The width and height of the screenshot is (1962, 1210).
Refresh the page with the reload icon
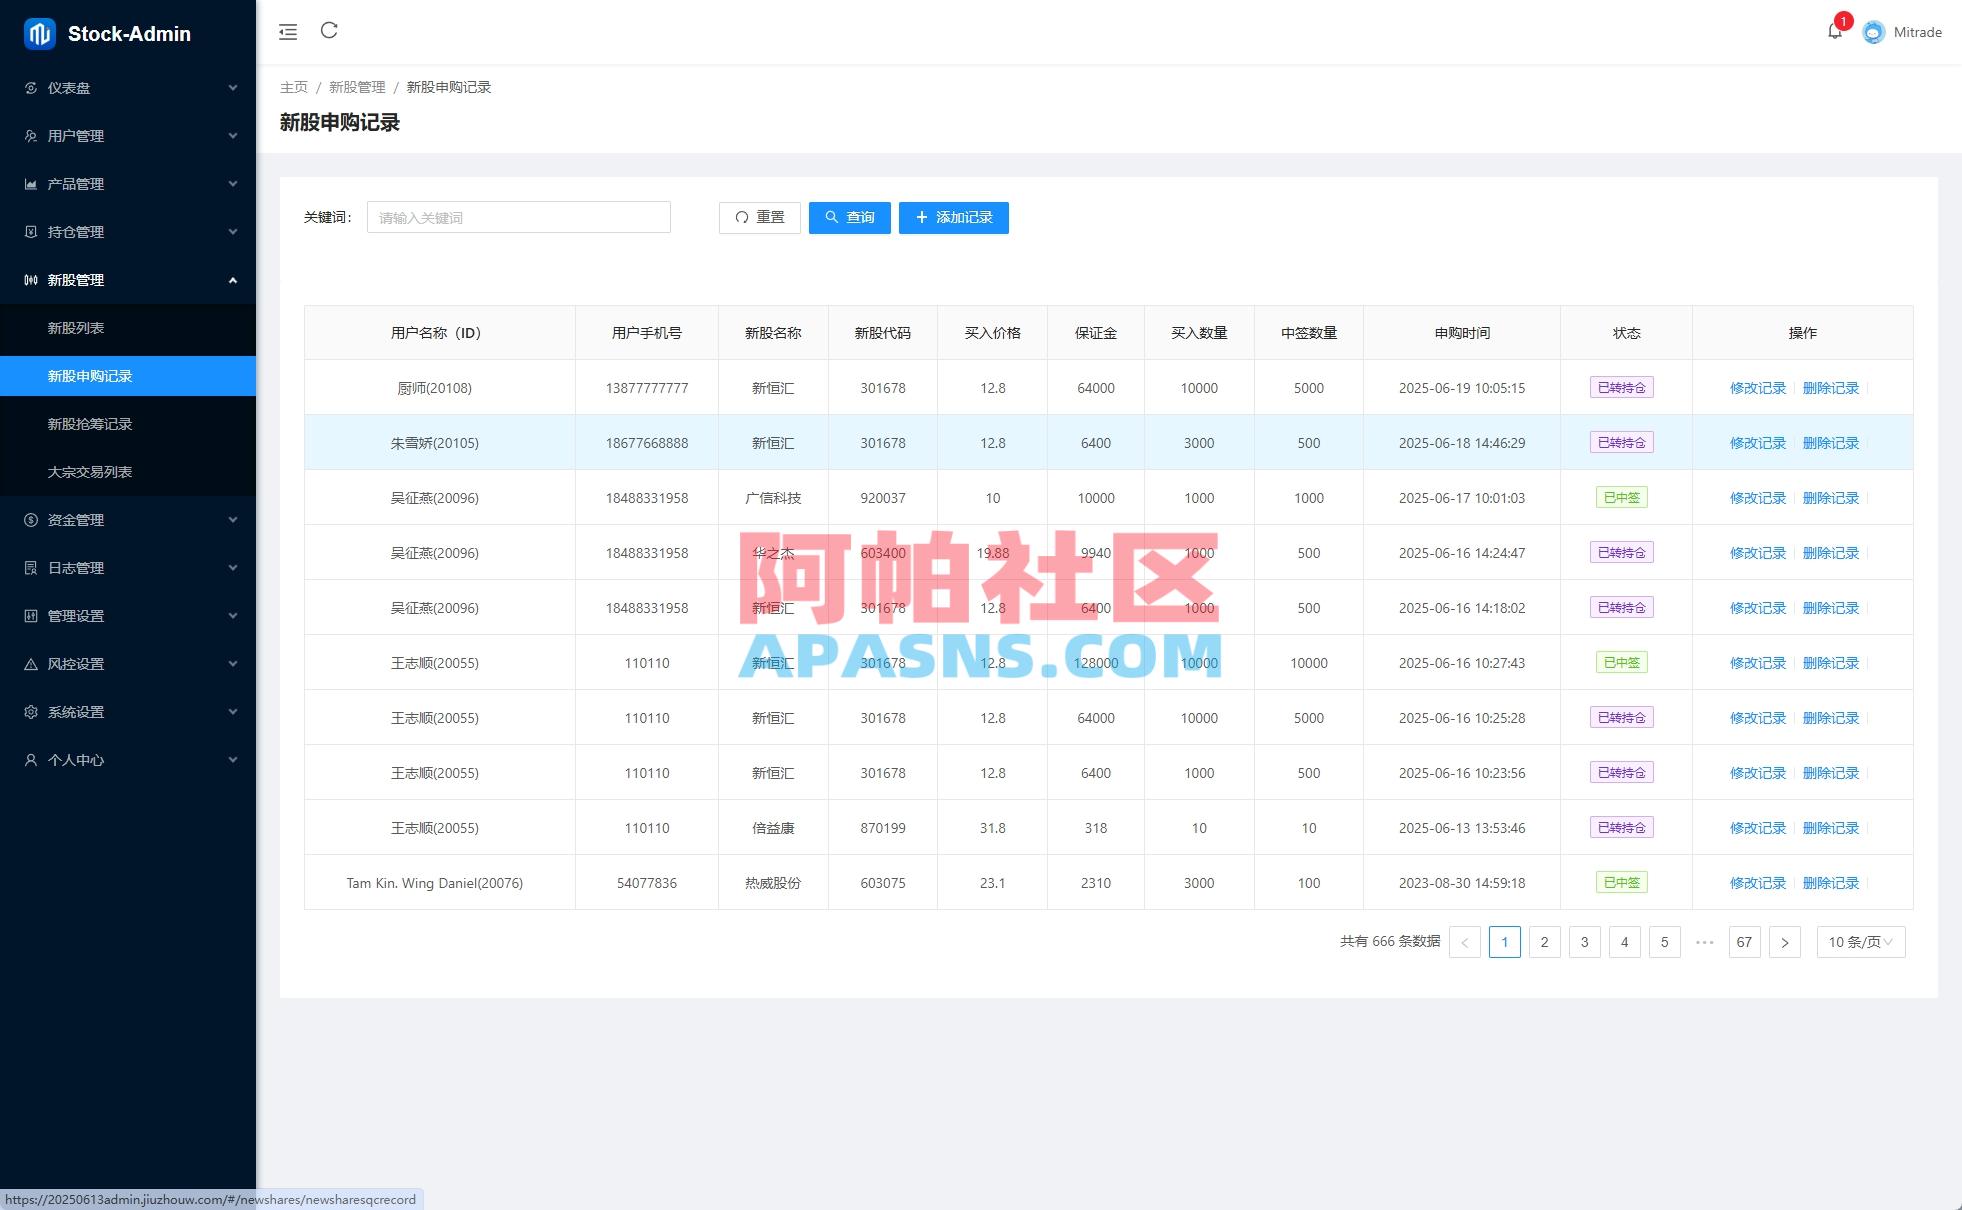click(x=330, y=31)
